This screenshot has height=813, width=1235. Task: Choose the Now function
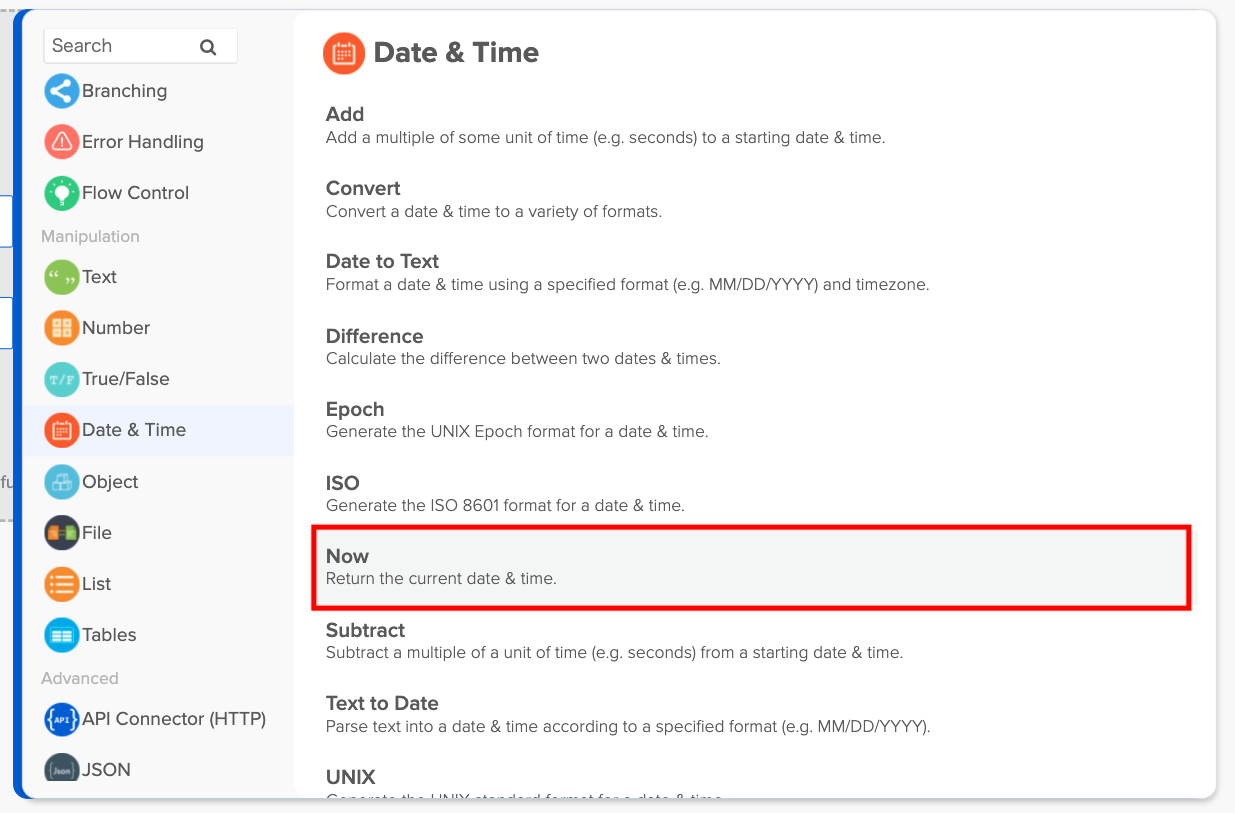point(750,566)
